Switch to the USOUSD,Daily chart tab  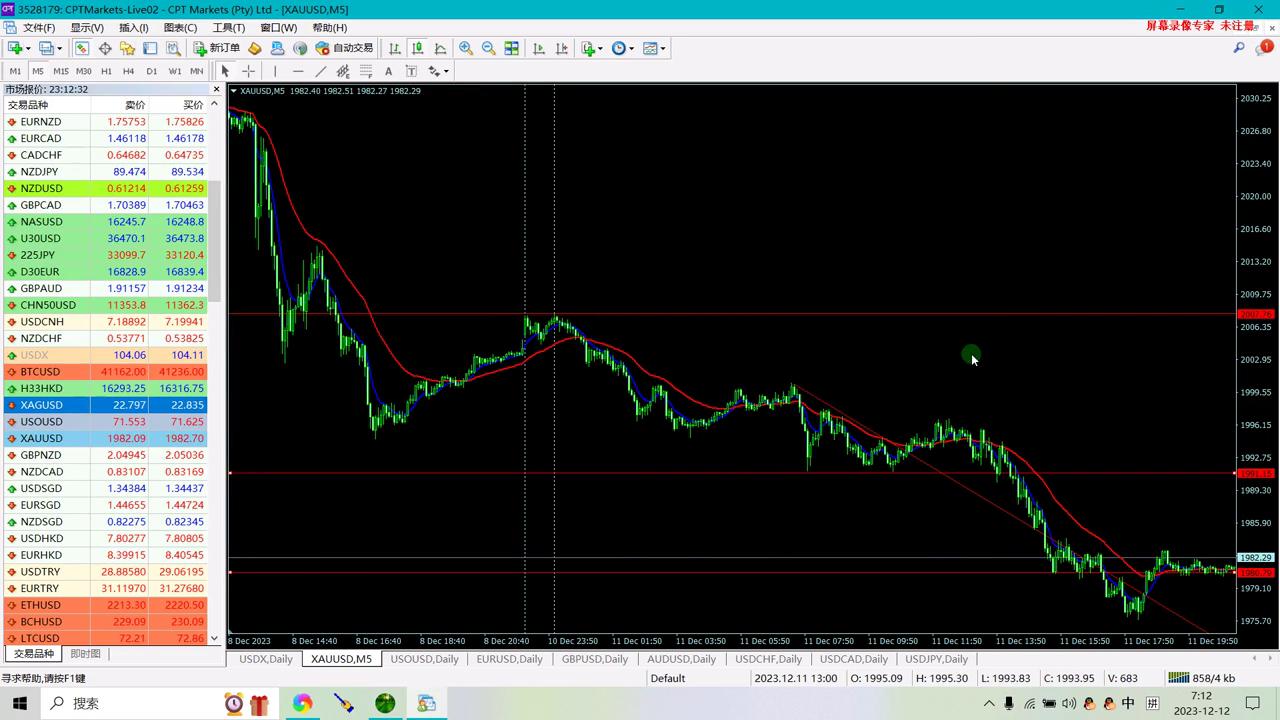[x=424, y=659]
